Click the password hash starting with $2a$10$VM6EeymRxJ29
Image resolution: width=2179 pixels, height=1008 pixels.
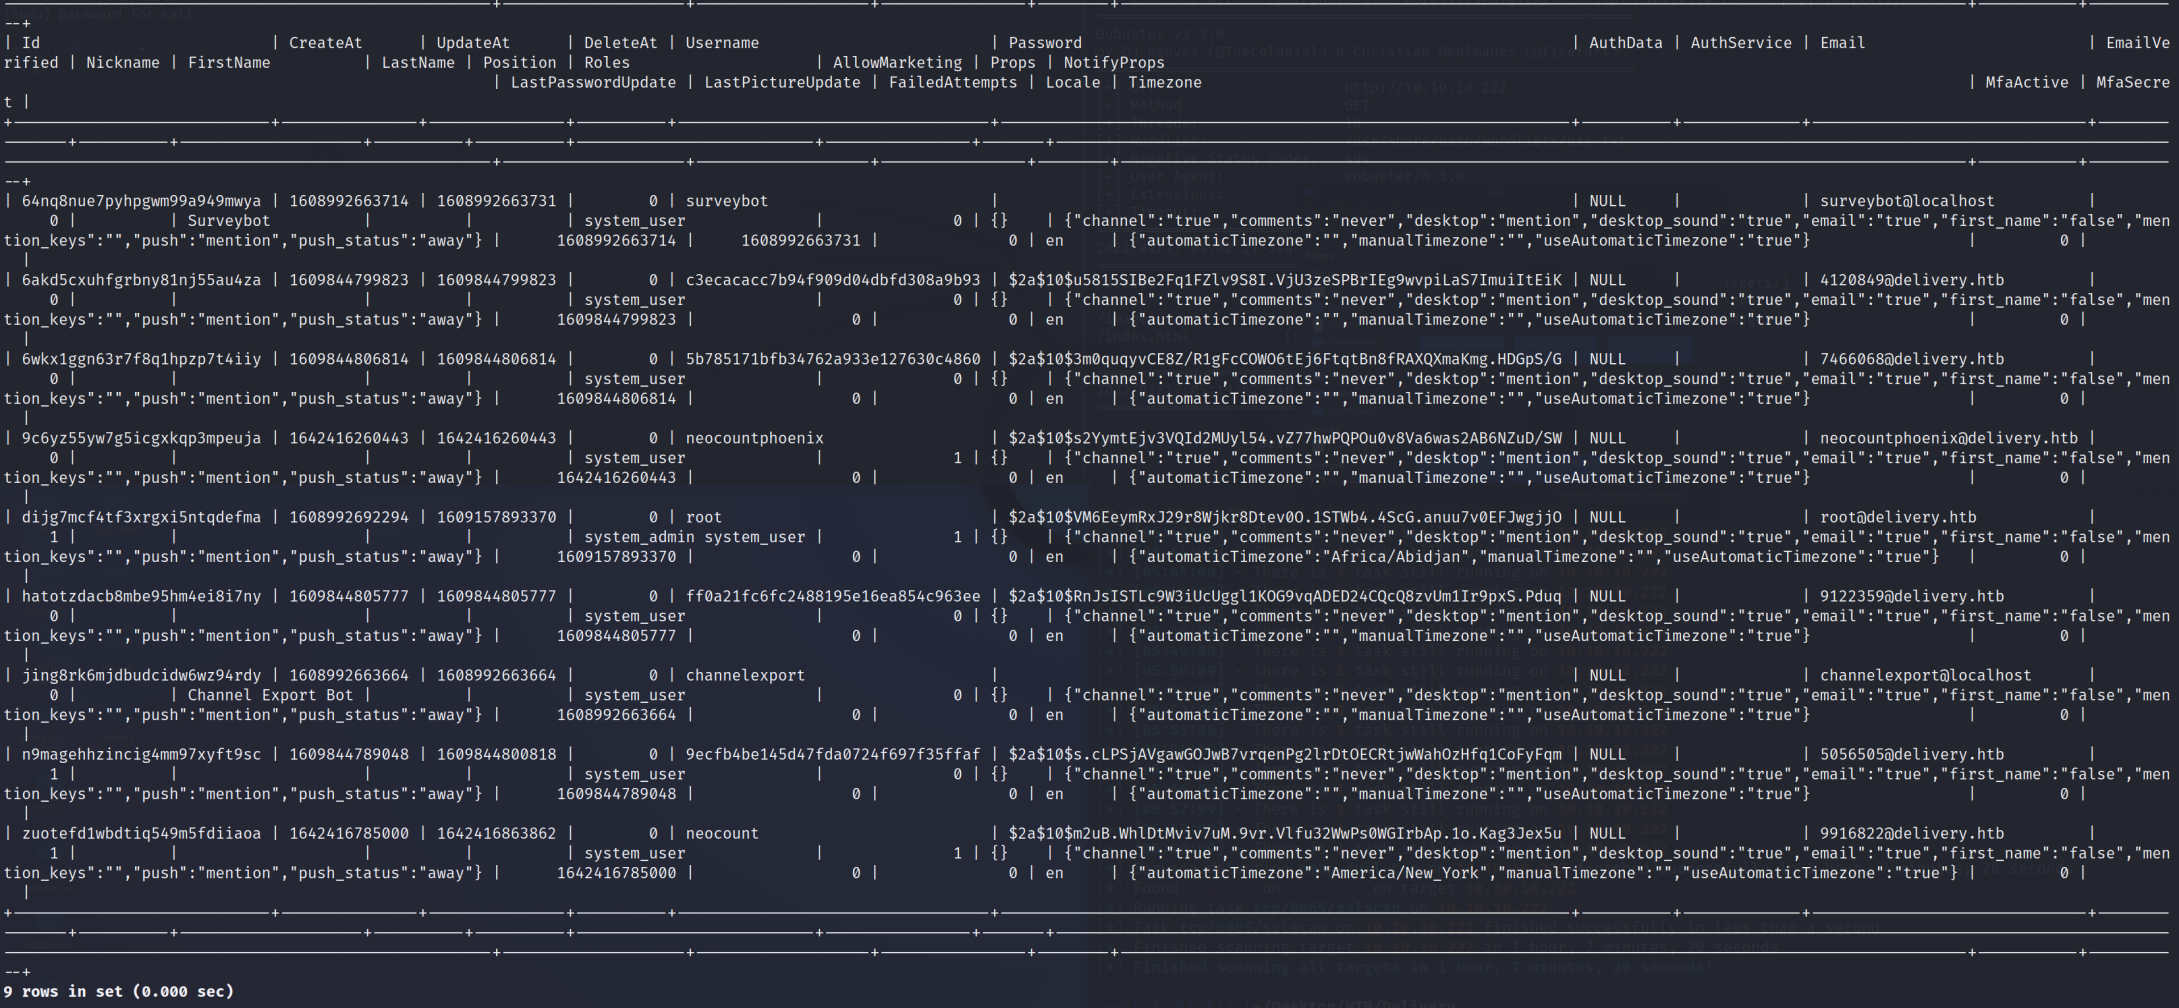pos(1284,518)
